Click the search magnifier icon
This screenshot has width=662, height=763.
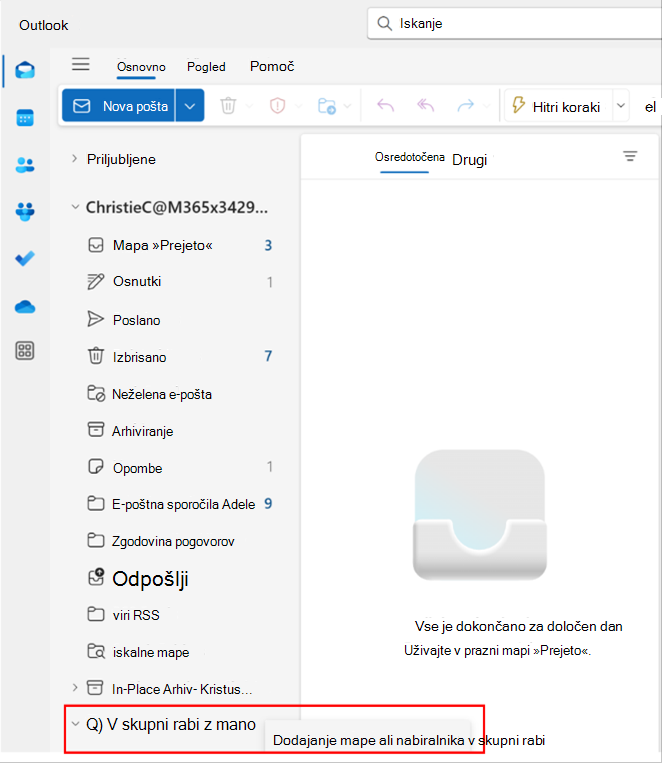click(x=385, y=23)
